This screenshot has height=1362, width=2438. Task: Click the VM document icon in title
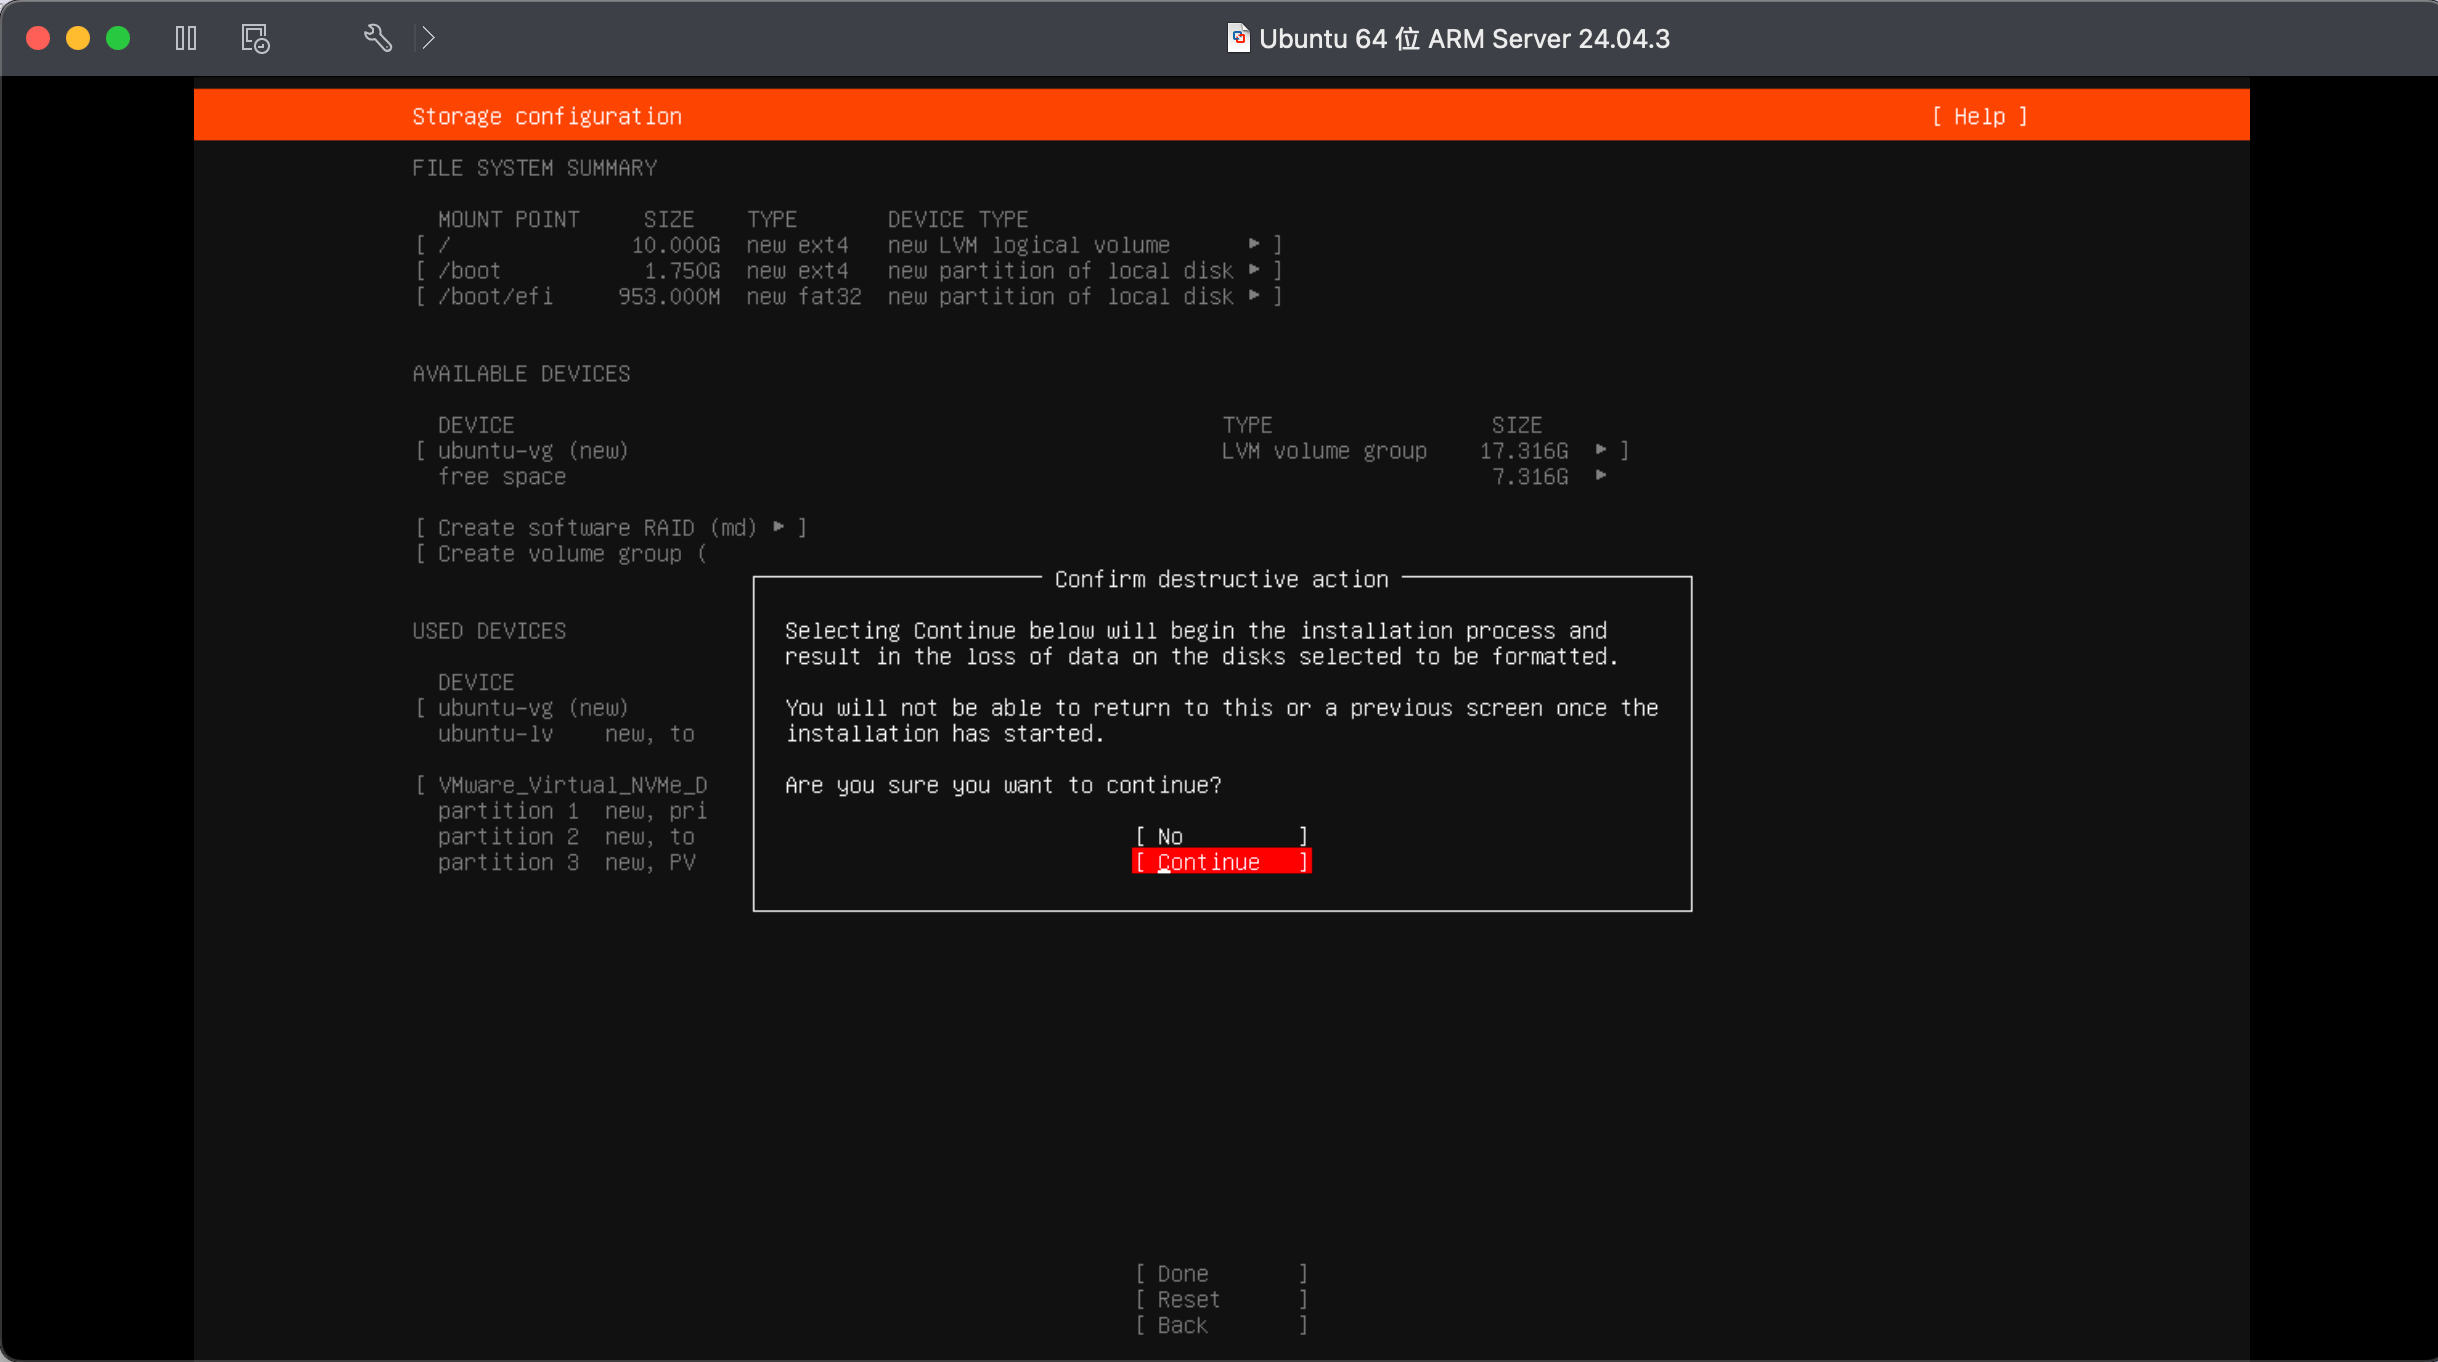1238,38
